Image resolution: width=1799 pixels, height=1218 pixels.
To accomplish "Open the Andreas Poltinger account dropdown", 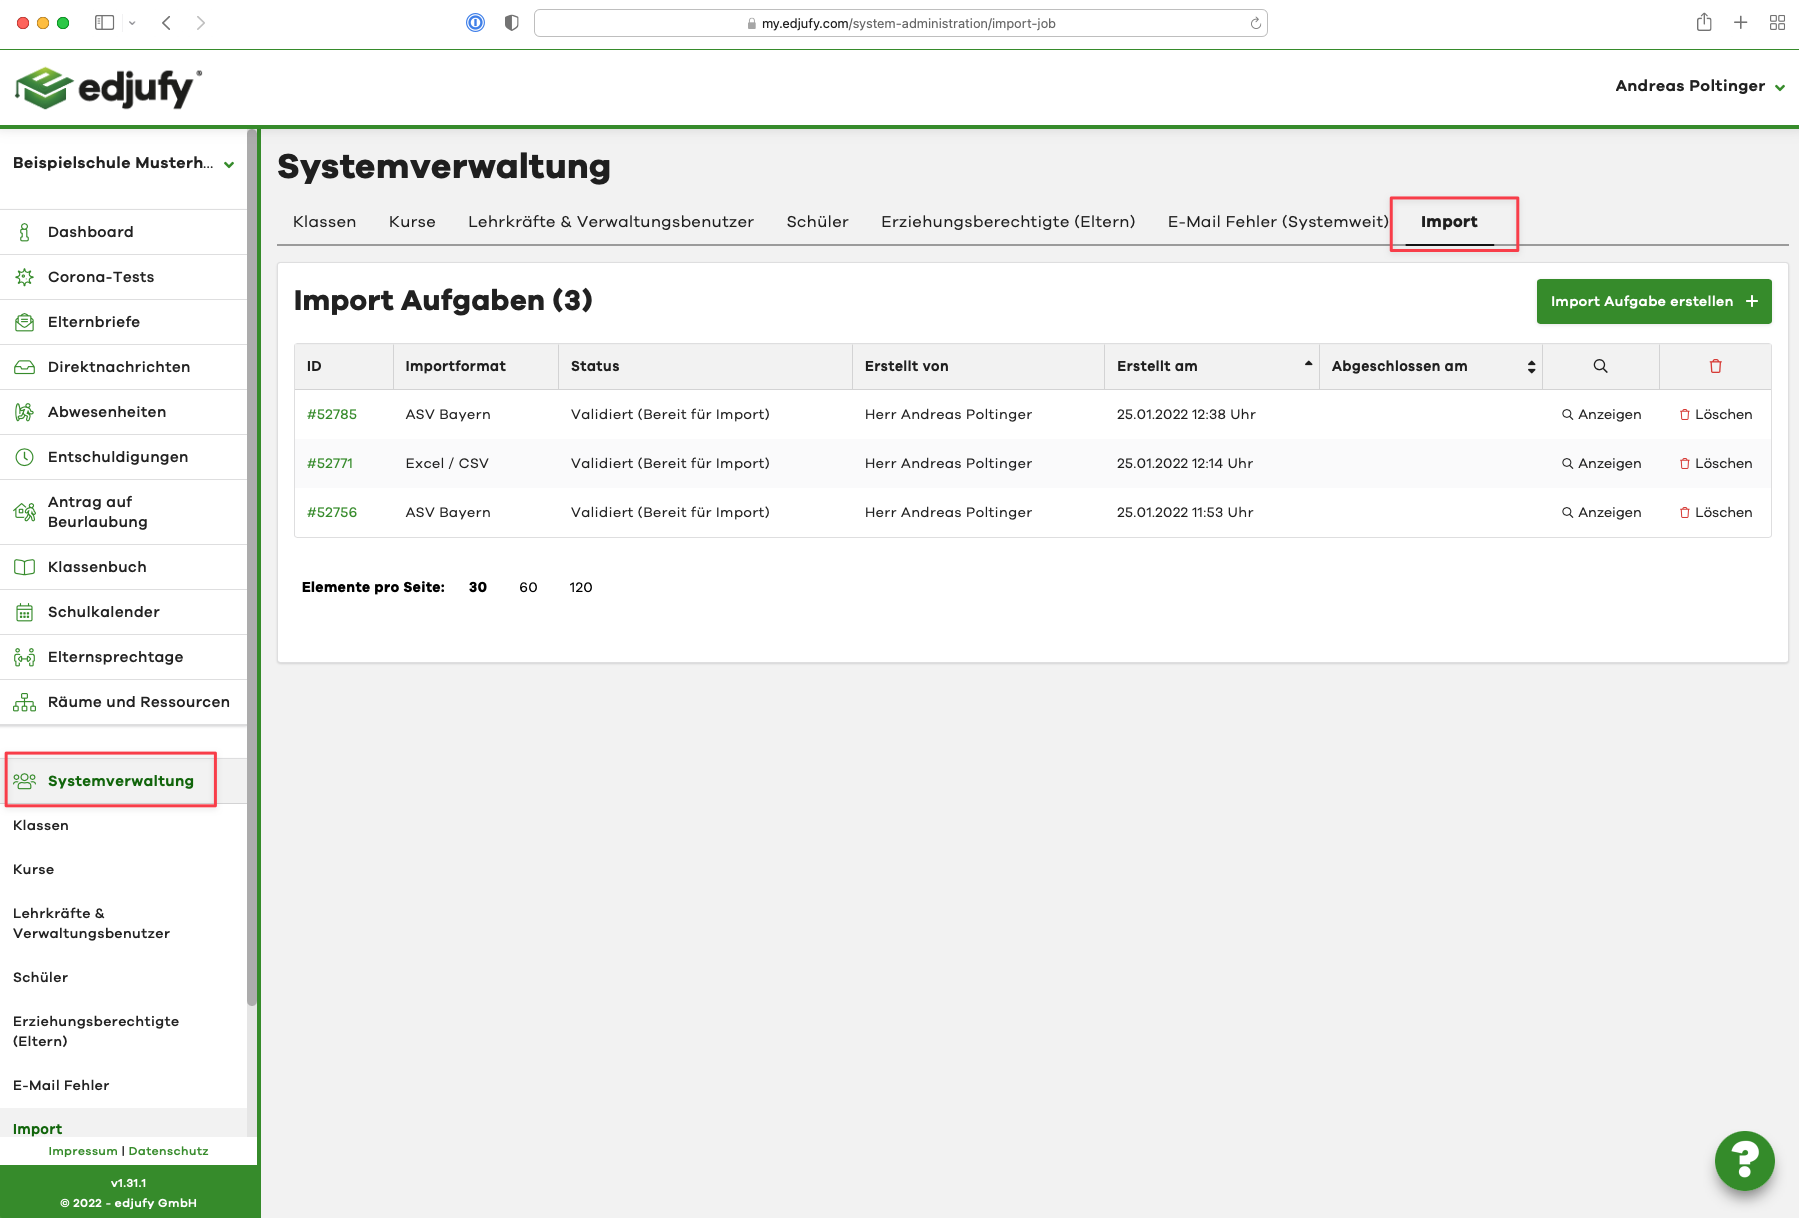I will 1699,86.
